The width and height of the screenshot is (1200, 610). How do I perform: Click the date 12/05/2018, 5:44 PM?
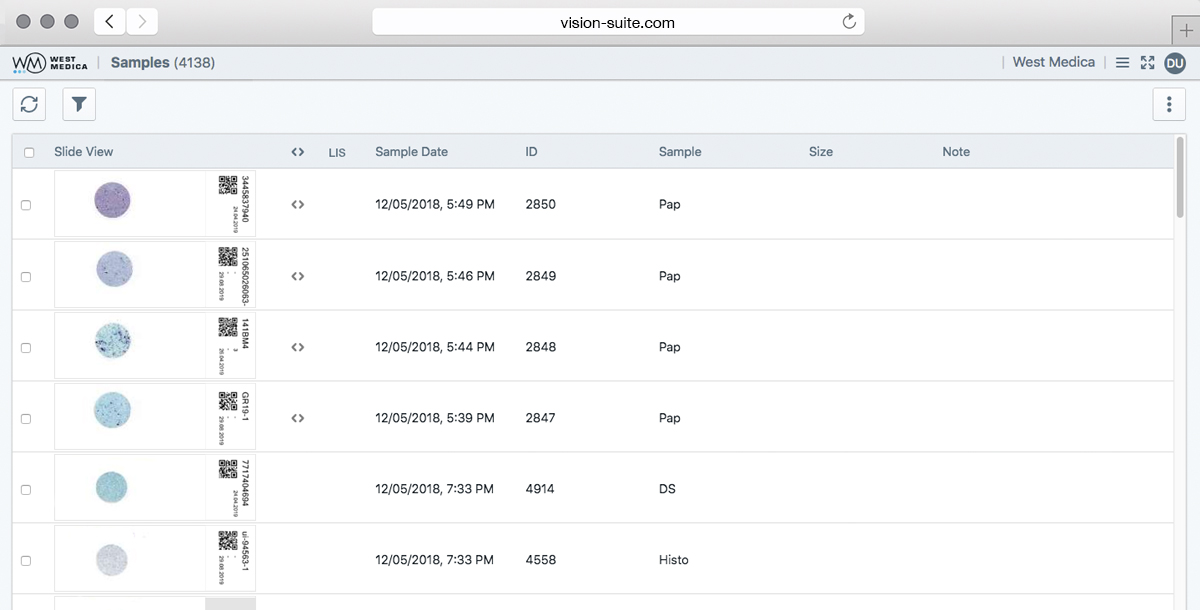pos(435,347)
